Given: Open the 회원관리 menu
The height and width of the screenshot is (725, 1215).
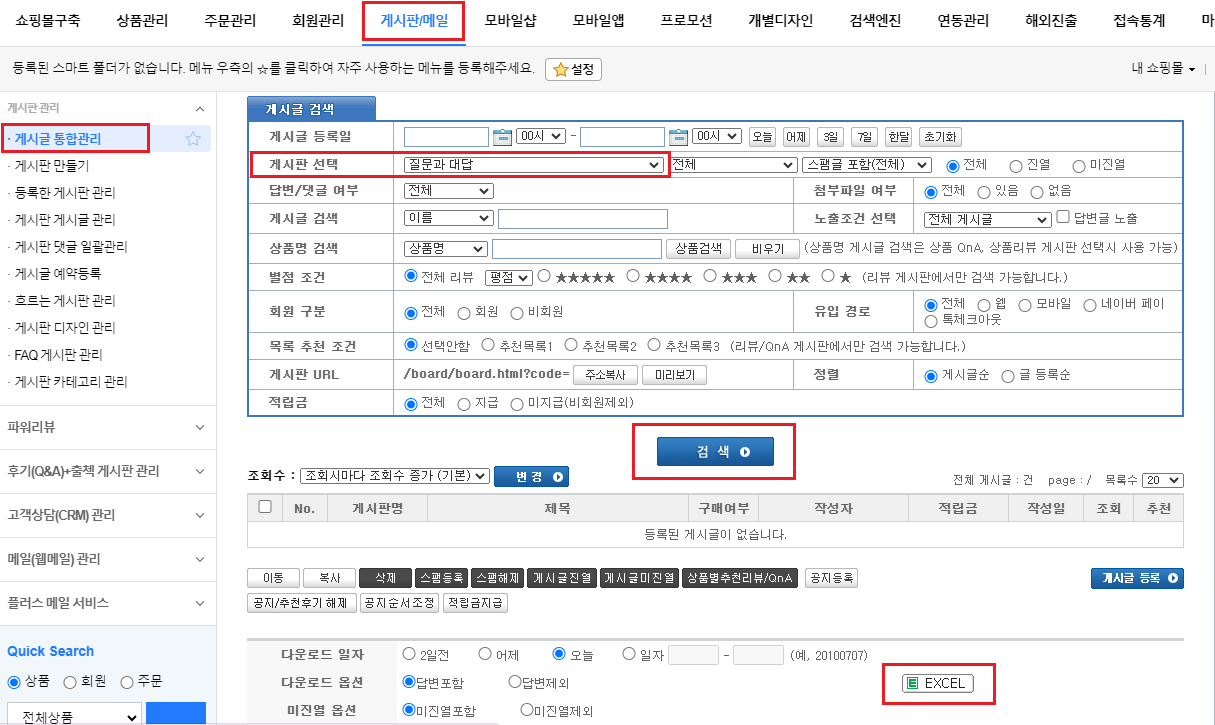Looking at the screenshot, I should coord(318,20).
